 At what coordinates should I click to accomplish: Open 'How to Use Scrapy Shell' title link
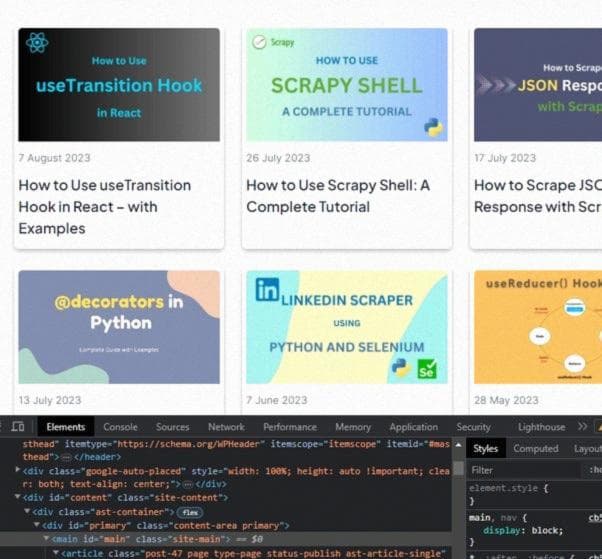click(x=338, y=196)
